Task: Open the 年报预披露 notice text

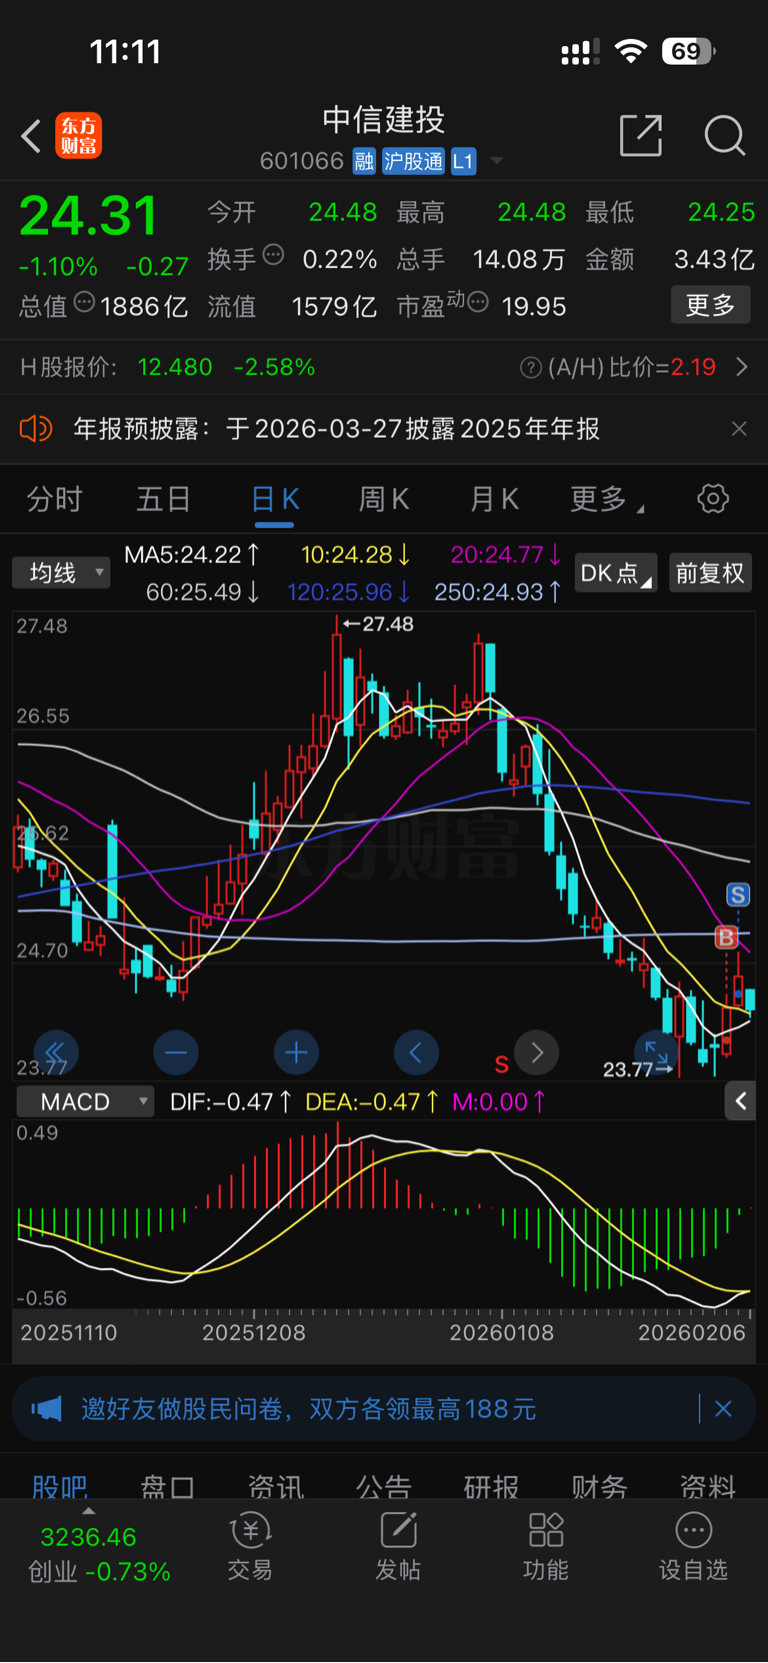Action: (336, 429)
